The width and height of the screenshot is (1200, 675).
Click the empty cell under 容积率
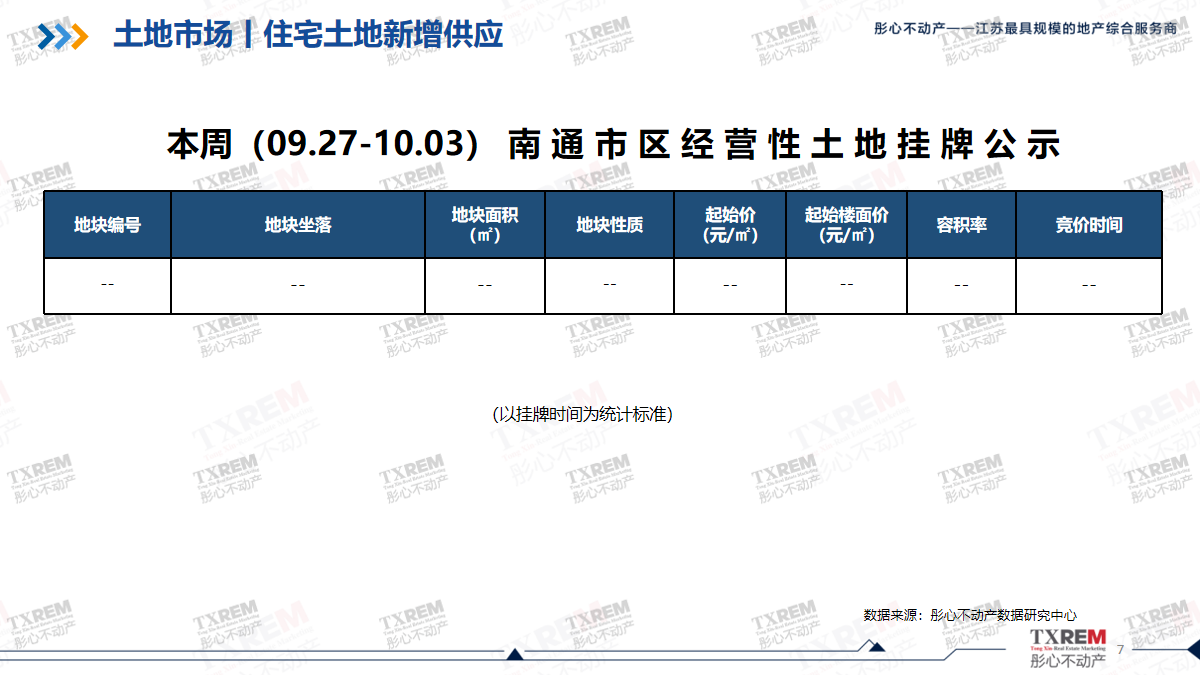coord(962,286)
